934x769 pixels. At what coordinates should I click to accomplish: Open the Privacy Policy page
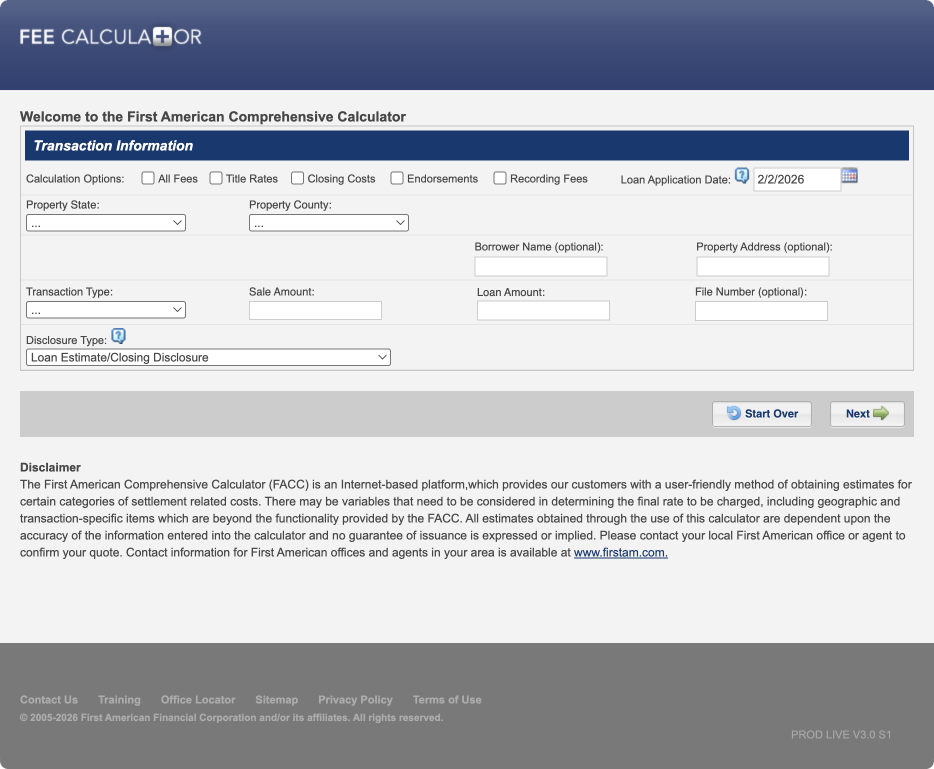click(x=355, y=699)
